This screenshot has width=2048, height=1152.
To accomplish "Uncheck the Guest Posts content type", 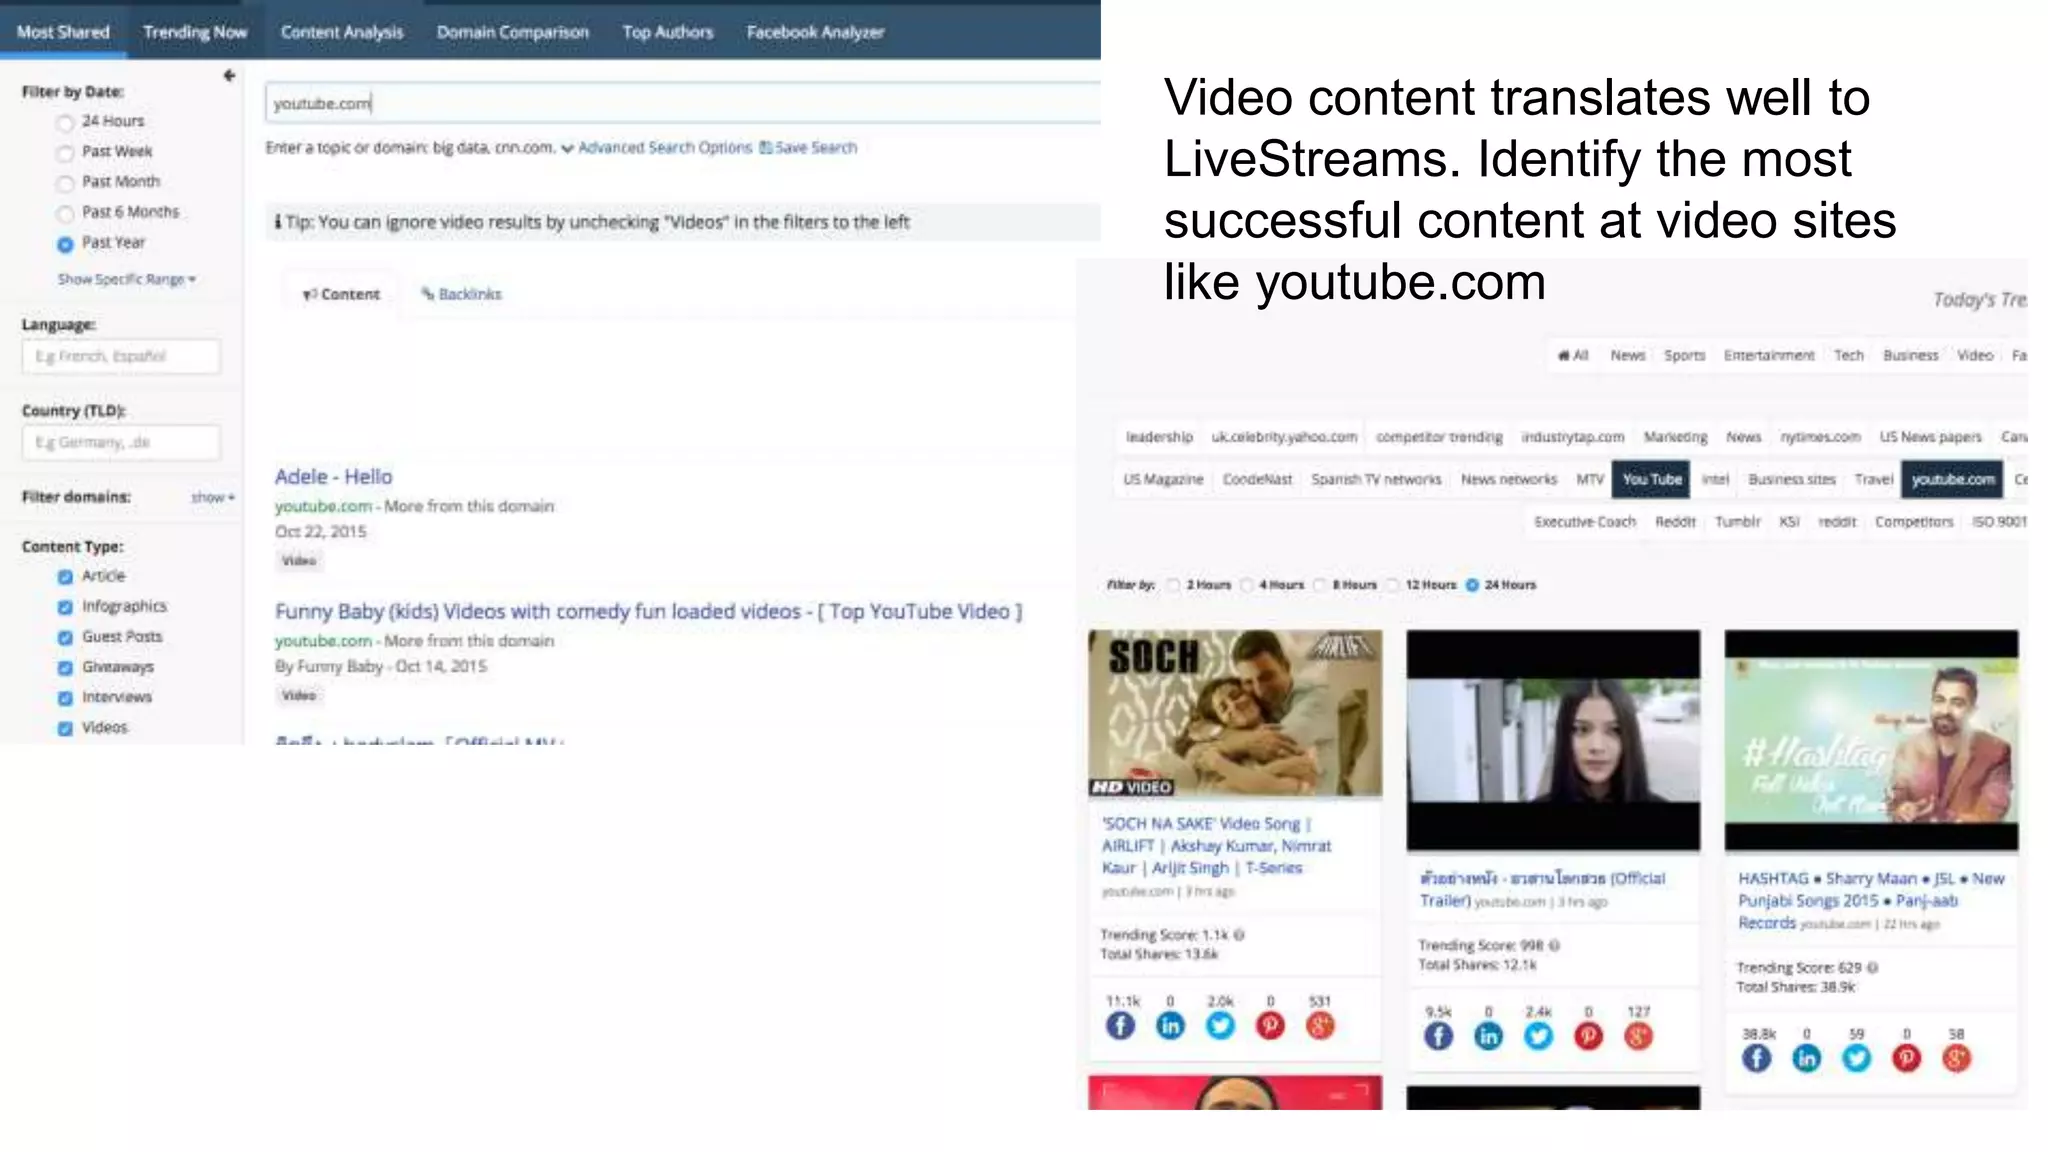I will [65, 637].
